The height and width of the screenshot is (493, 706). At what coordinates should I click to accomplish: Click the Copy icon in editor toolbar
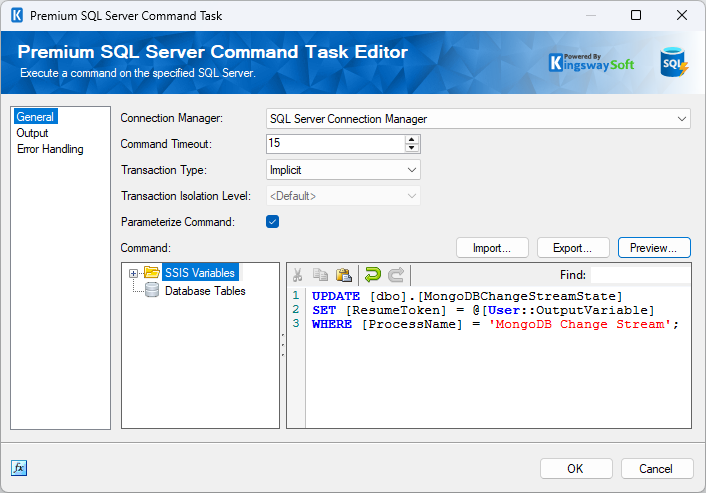tap(320, 275)
